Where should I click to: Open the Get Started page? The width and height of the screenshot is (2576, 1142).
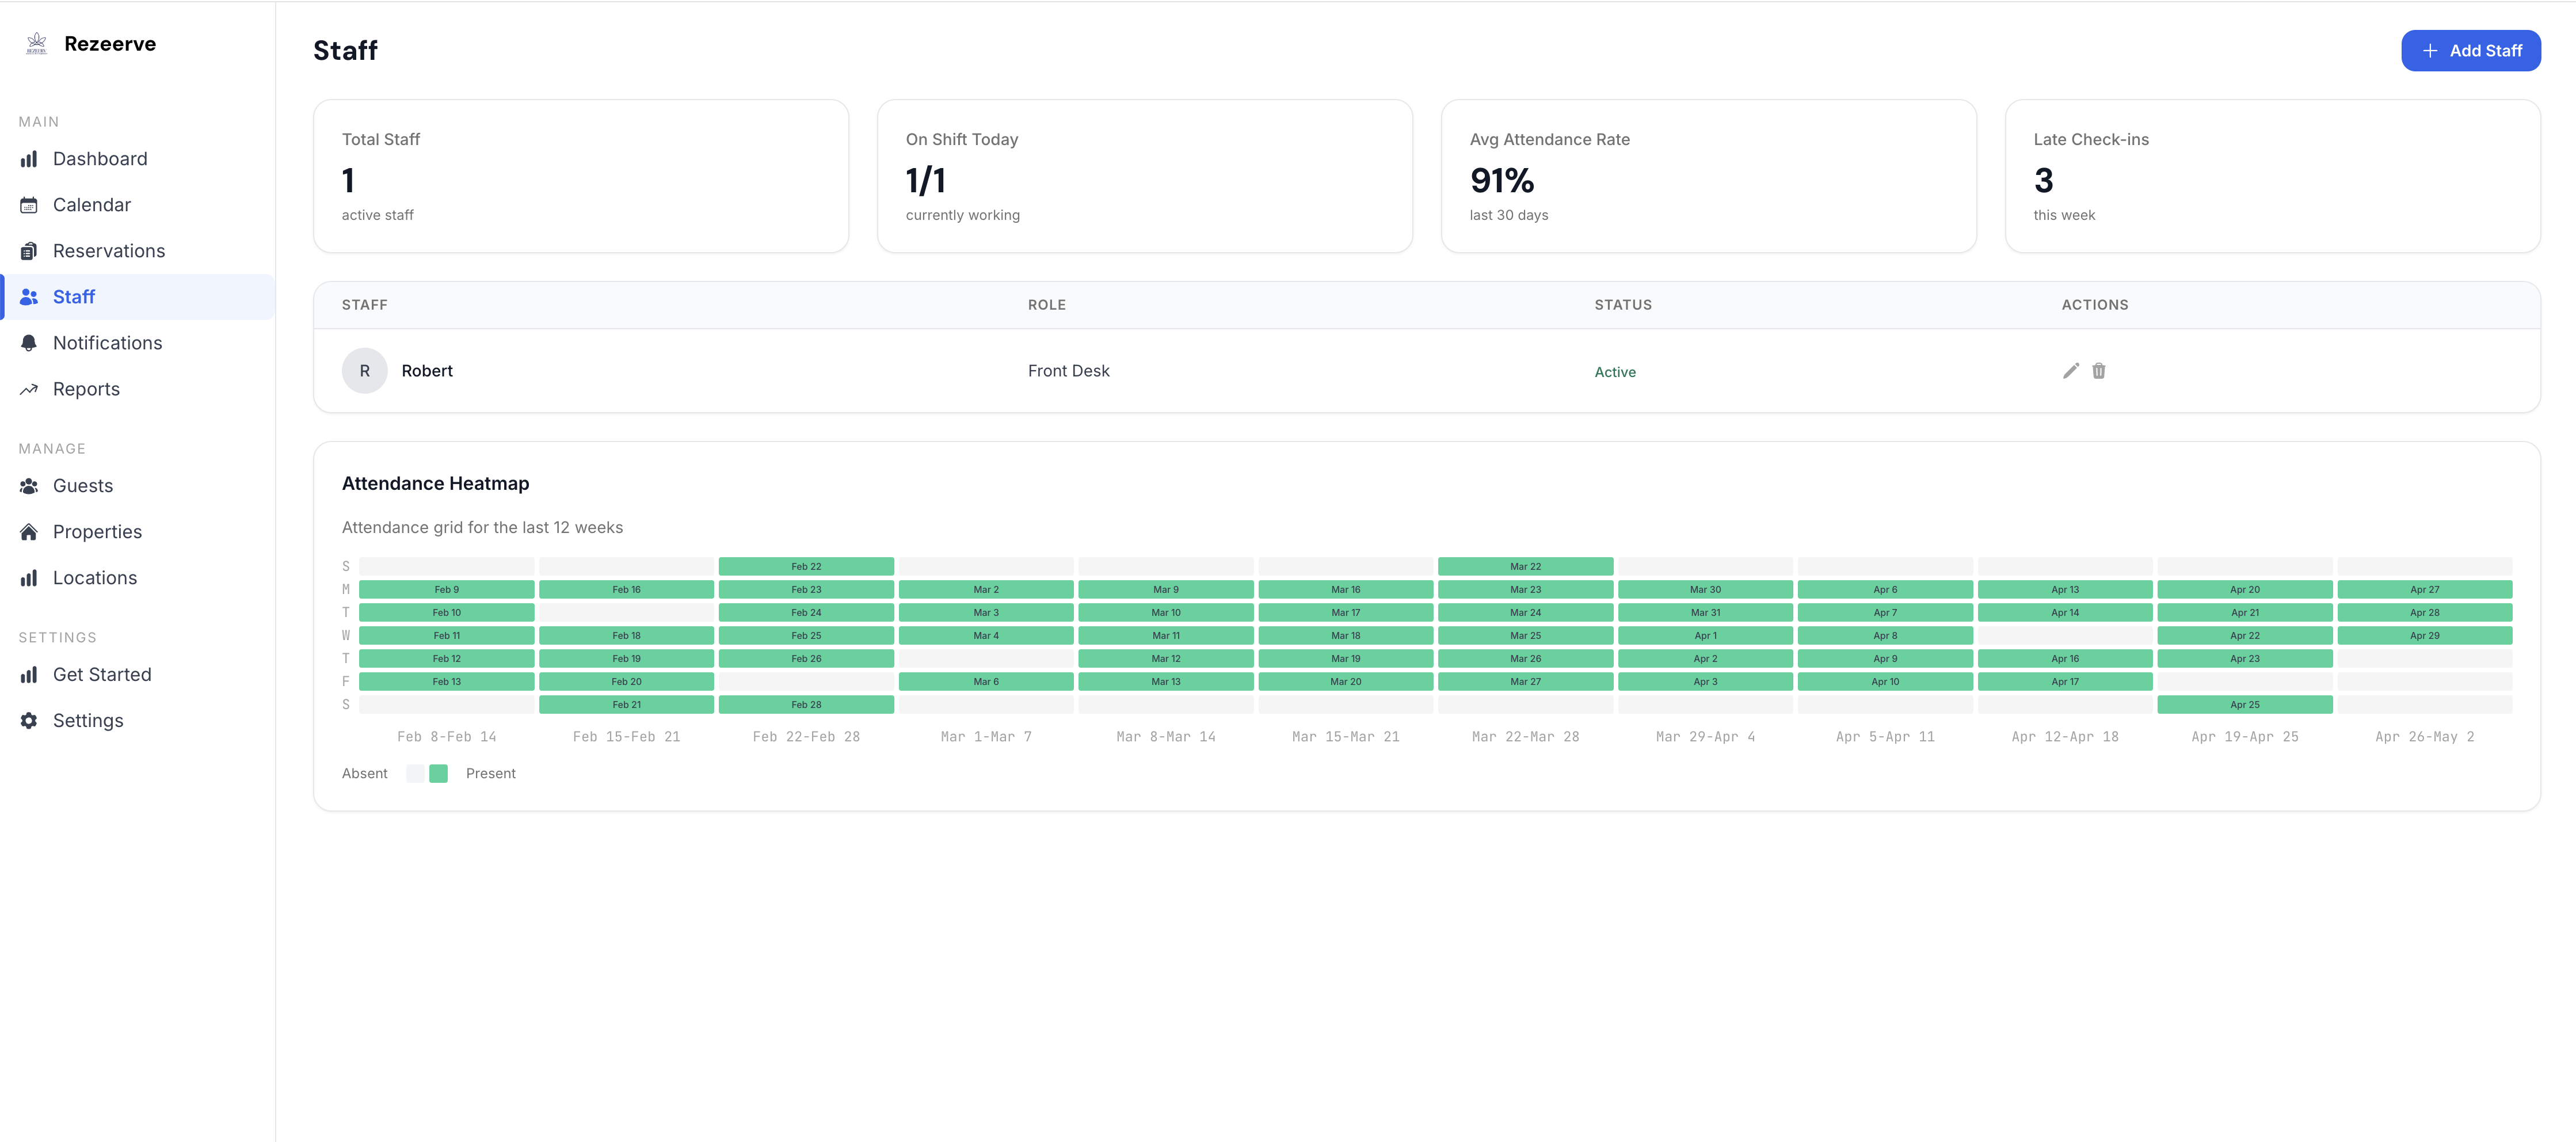102,675
